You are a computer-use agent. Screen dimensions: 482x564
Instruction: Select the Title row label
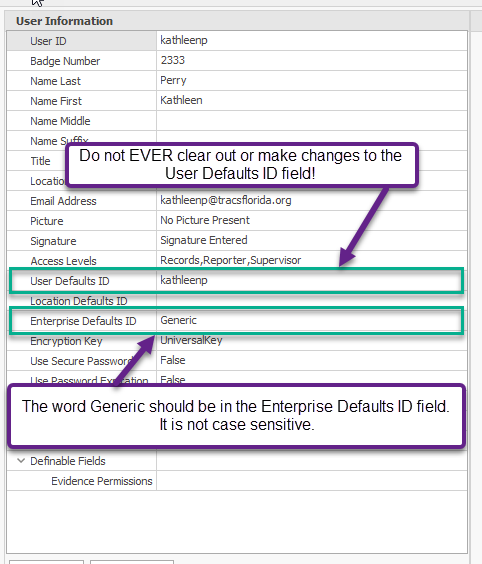click(40, 161)
